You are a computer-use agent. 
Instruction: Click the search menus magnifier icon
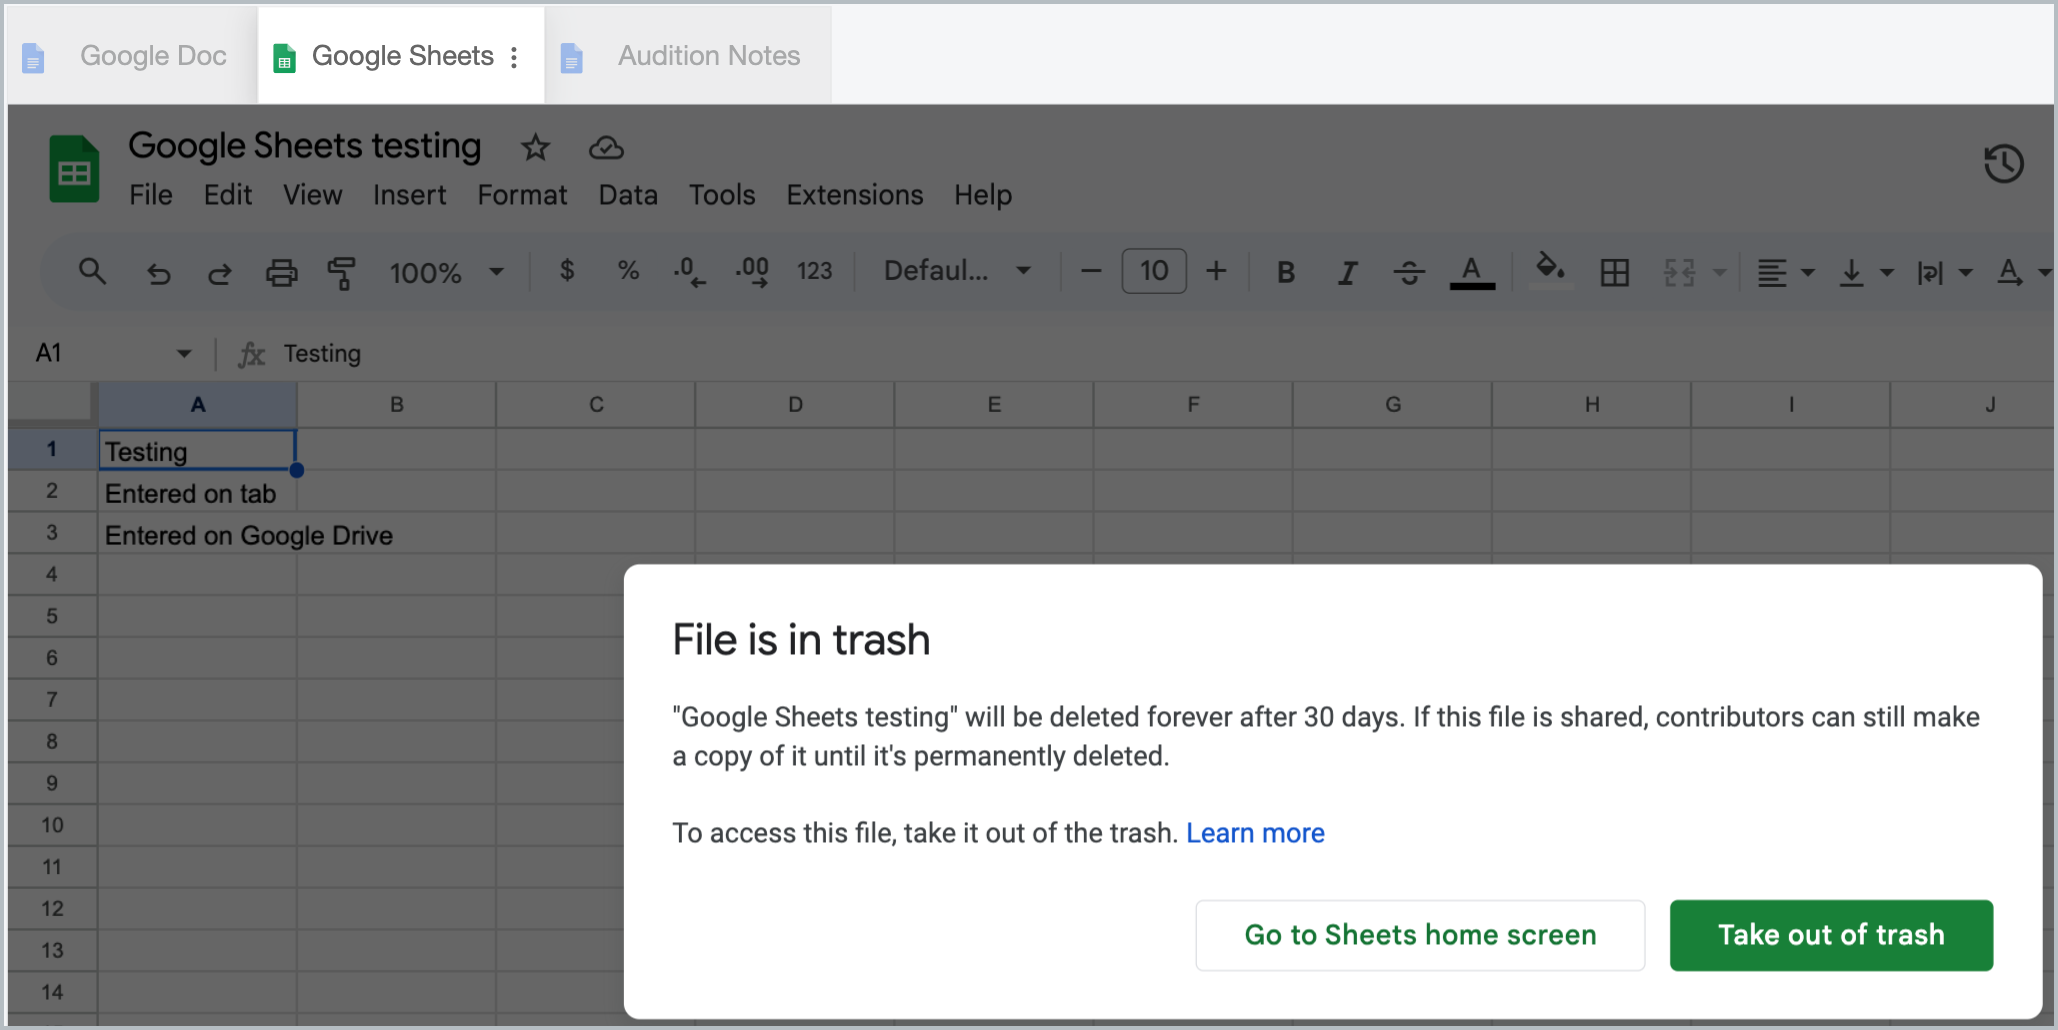coord(93,271)
